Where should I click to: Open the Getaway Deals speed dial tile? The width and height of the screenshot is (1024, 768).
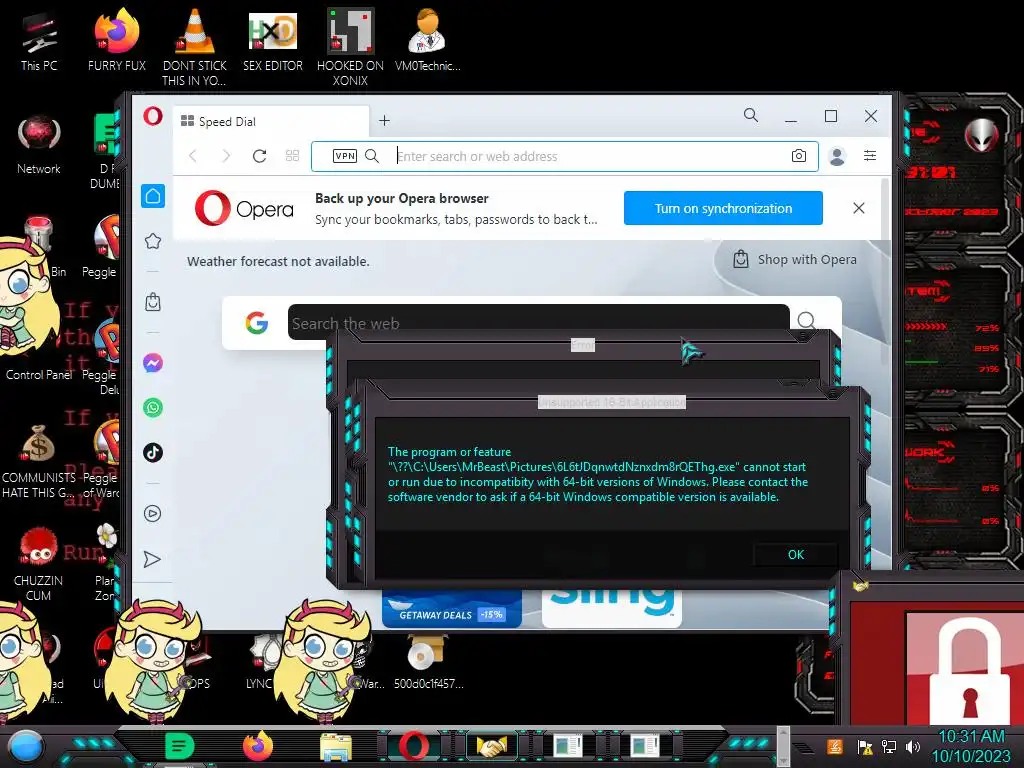tap(451, 608)
